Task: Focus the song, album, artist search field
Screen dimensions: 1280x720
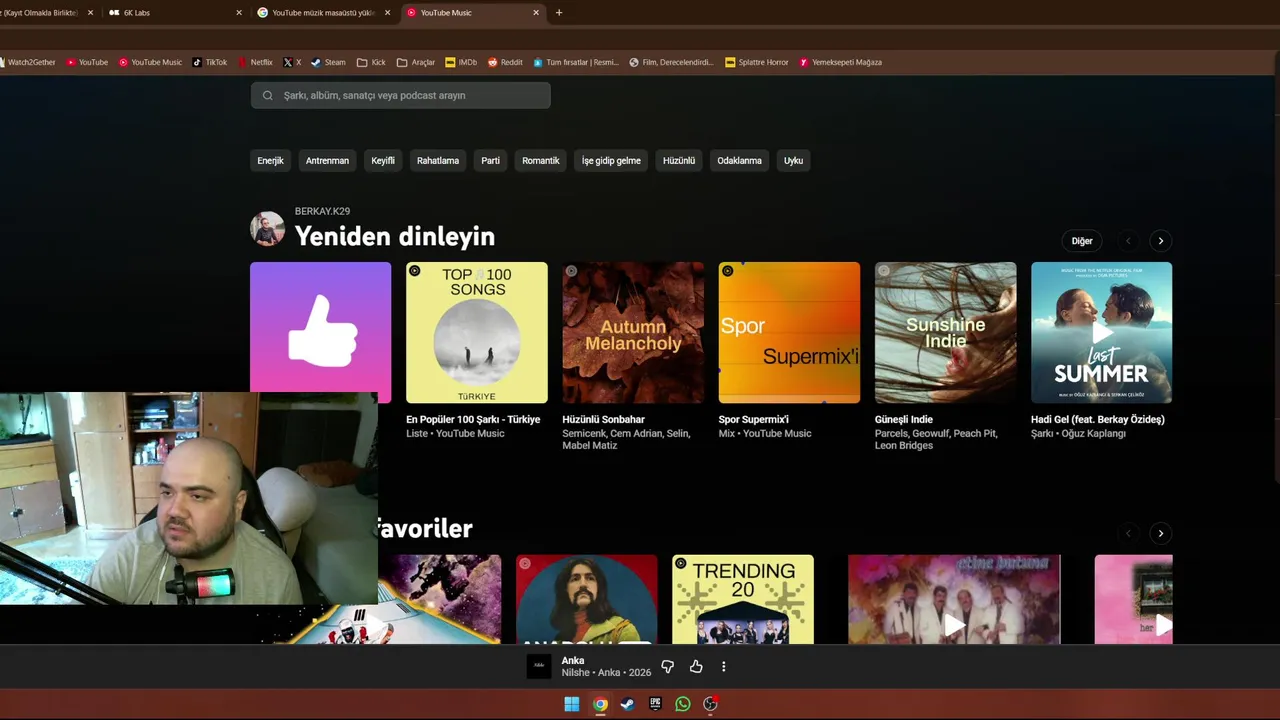Action: tap(400, 96)
